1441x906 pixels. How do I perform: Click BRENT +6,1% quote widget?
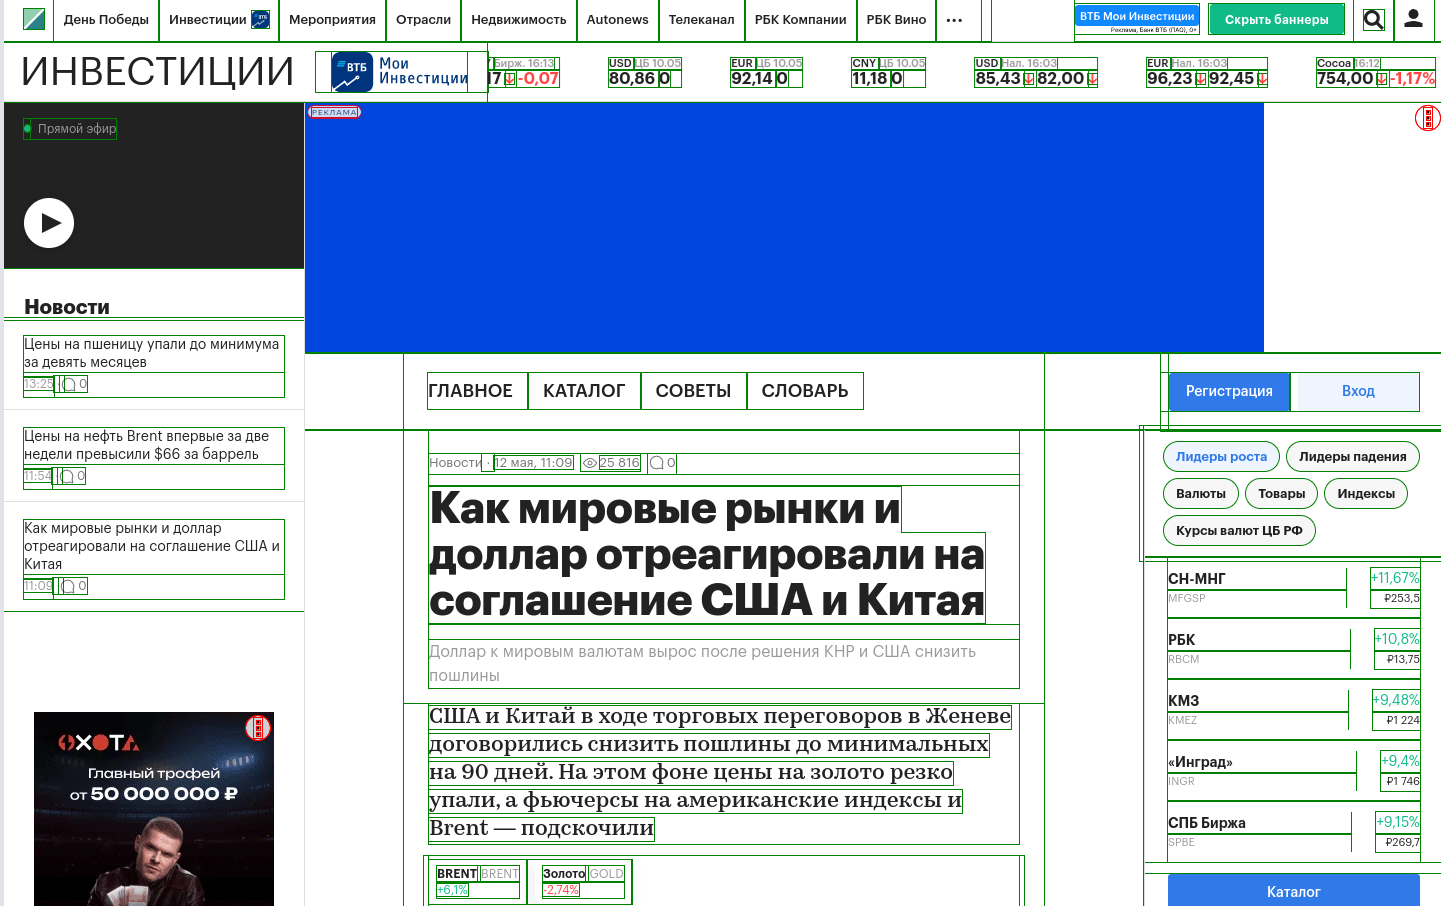point(478,881)
